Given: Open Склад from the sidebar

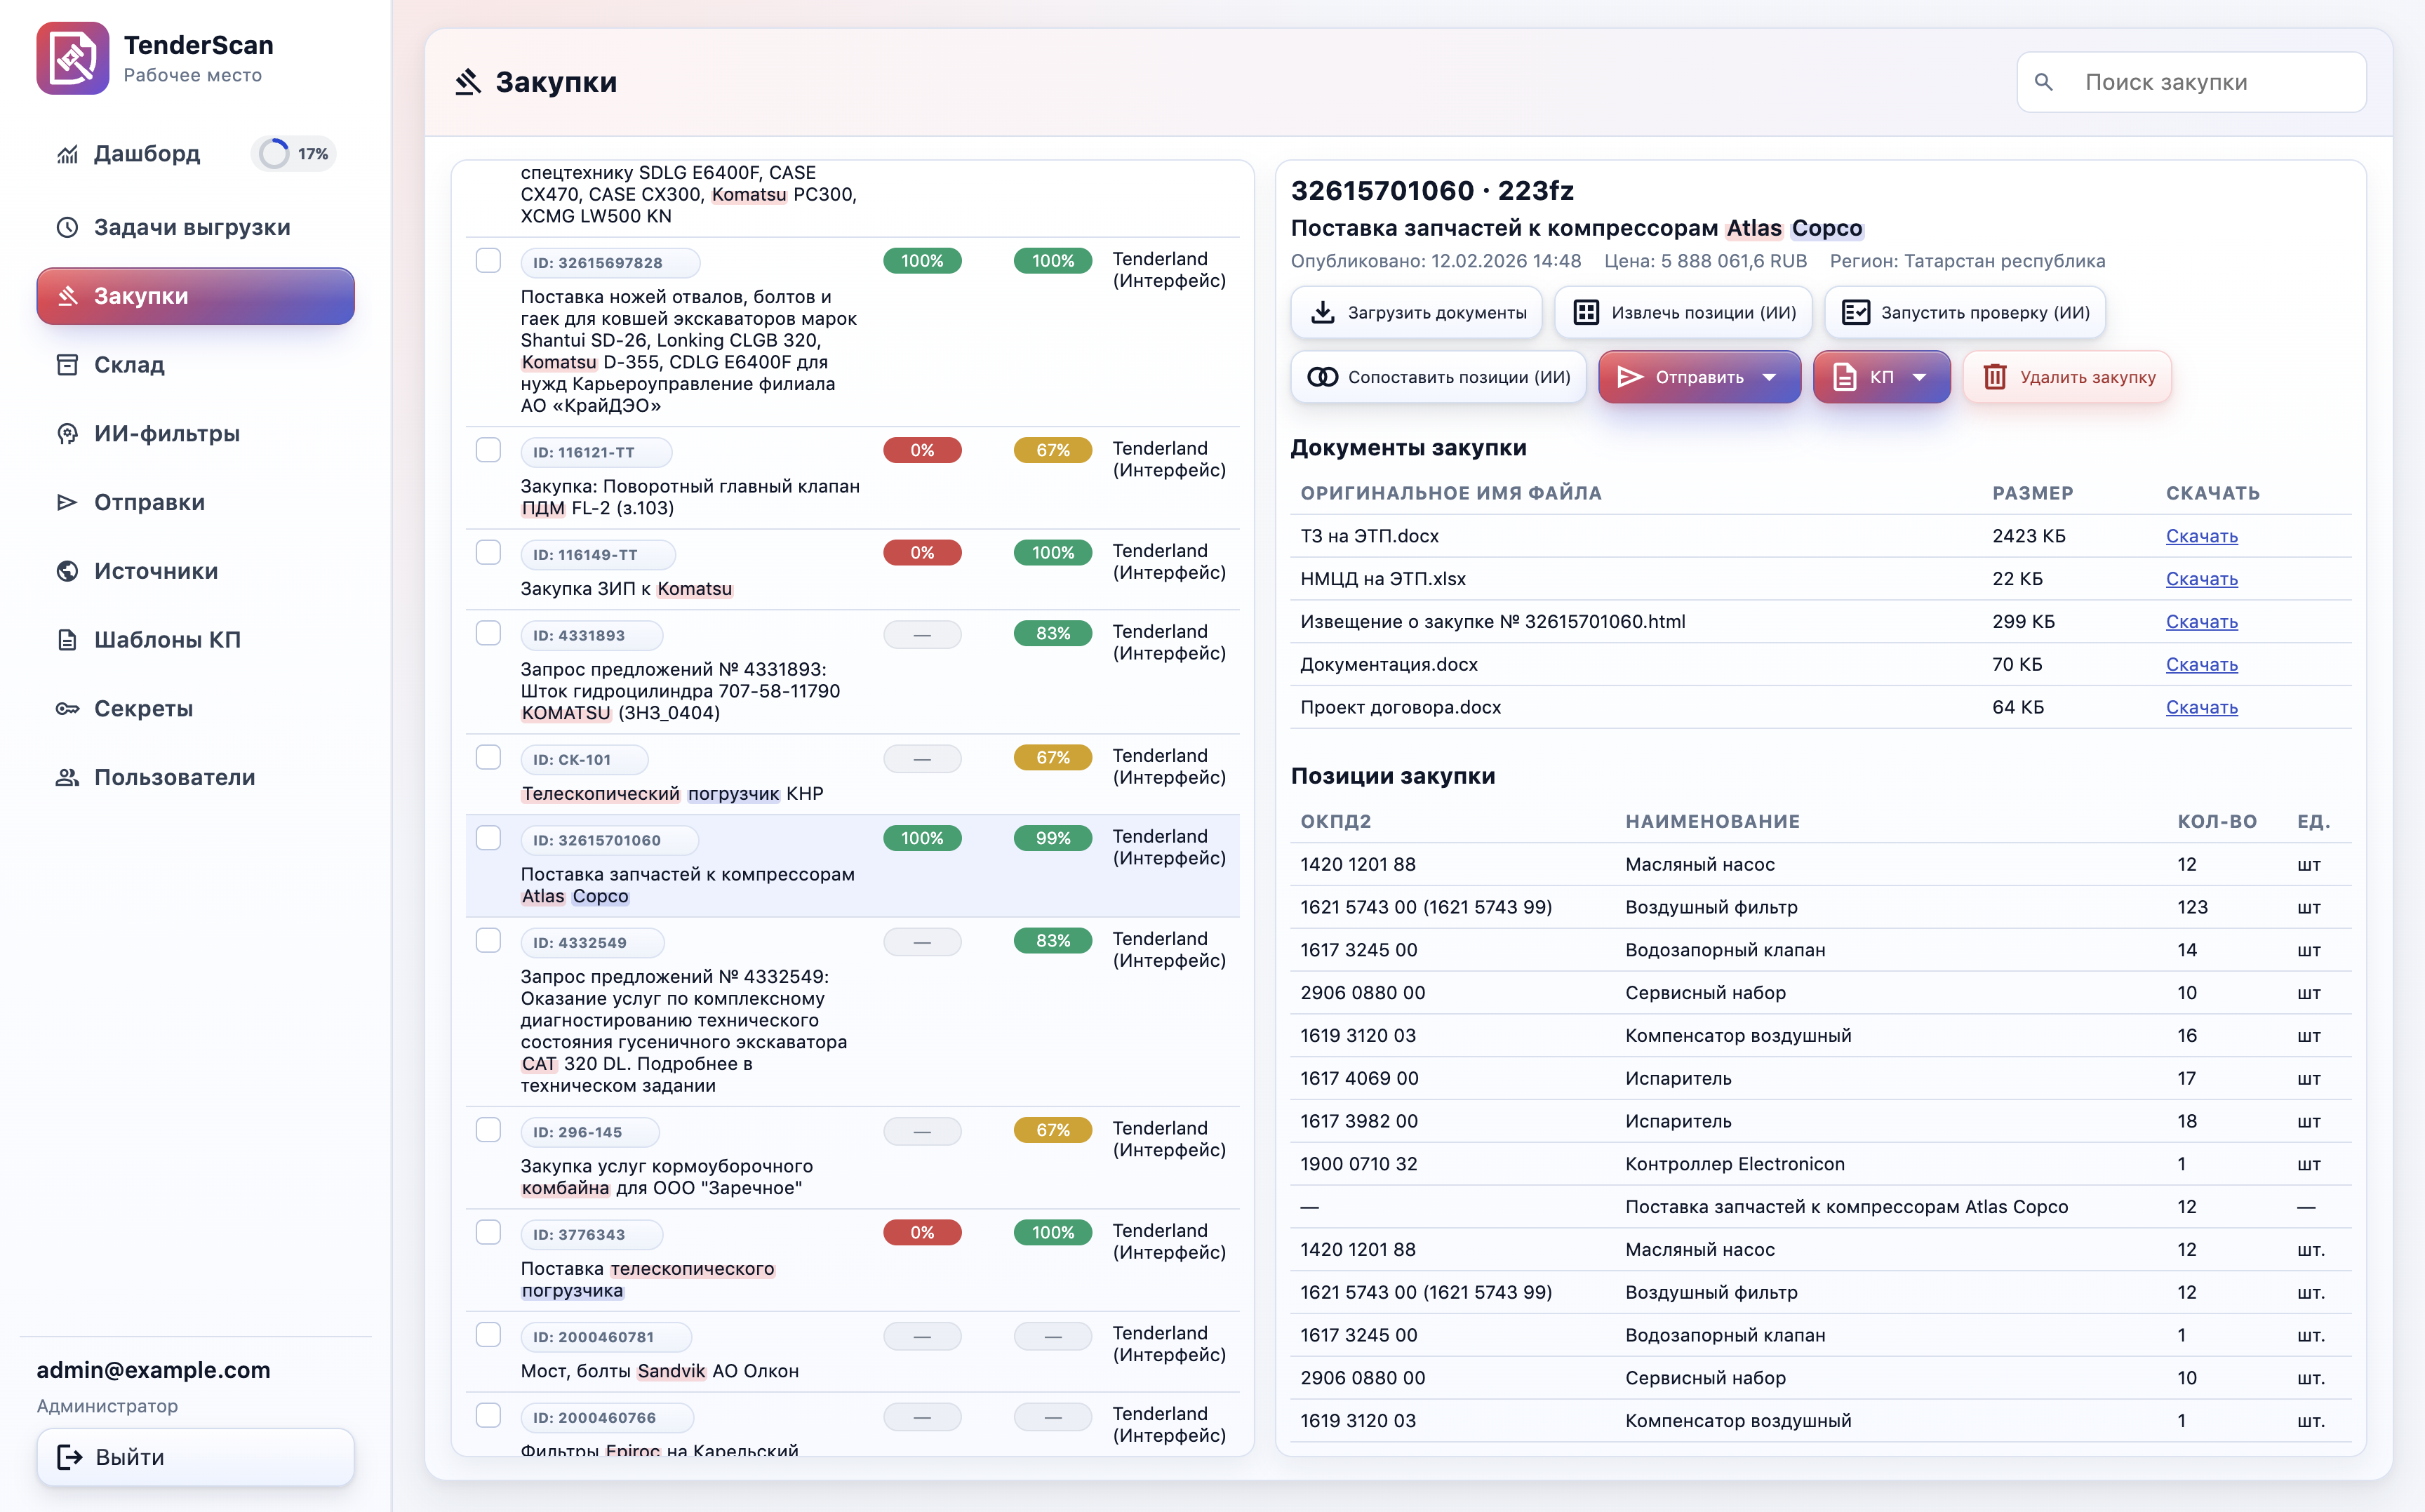Looking at the screenshot, I should pos(129,365).
